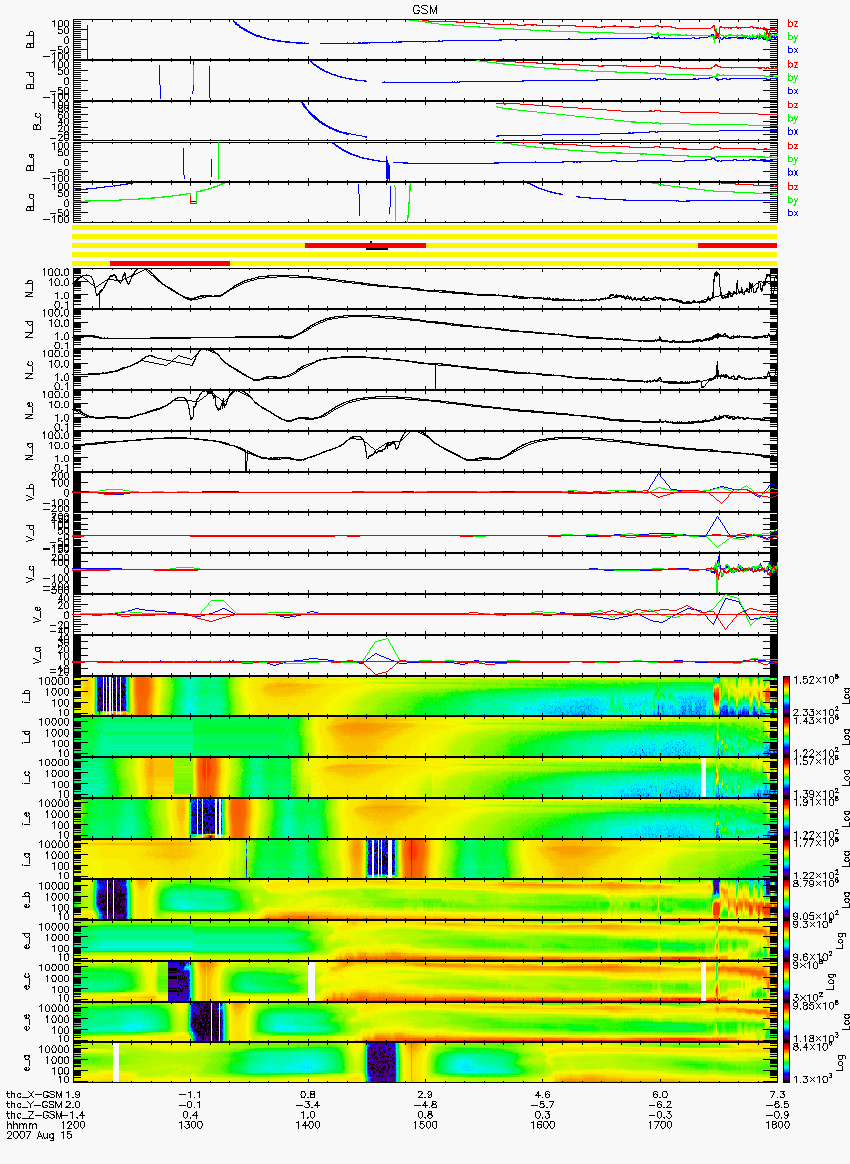The image size is (850, 1164).
Task: Click the V_a velocity panel label
Action: 37,655
